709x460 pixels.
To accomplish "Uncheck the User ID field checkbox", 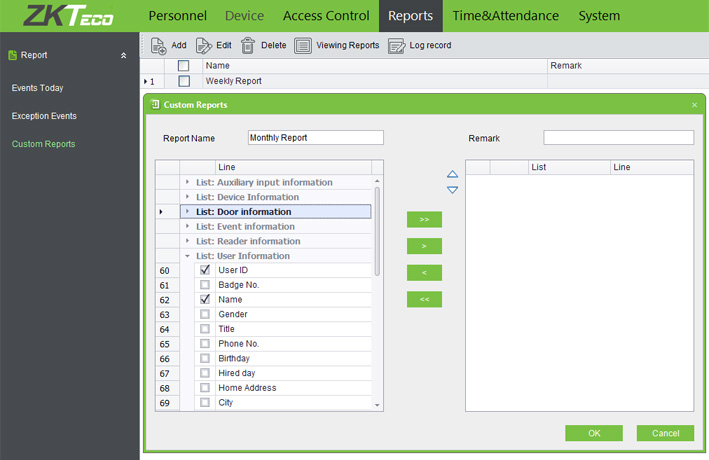I will [x=205, y=270].
